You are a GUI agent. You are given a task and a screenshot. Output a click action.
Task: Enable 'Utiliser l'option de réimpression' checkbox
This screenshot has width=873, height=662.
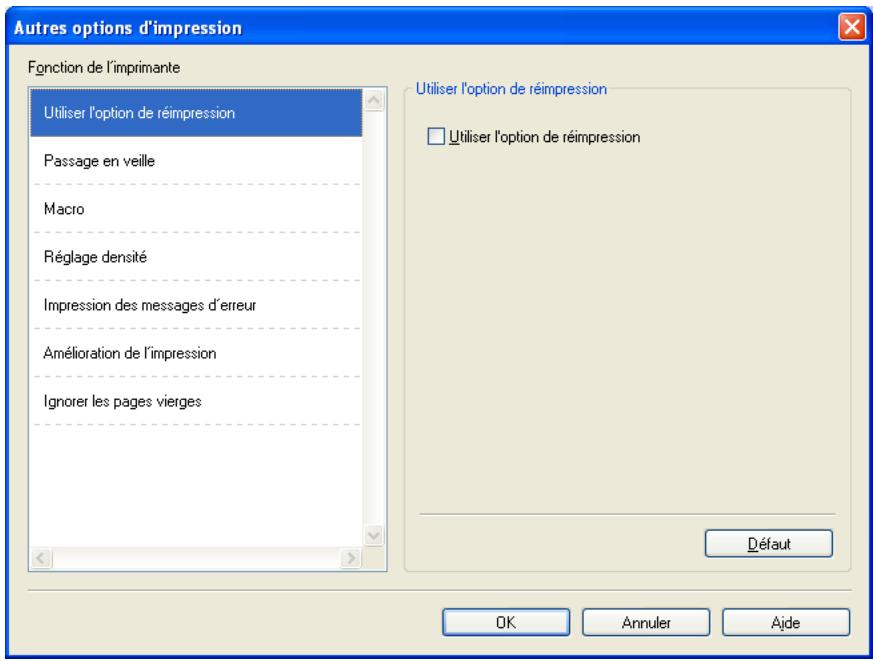[x=436, y=136]
